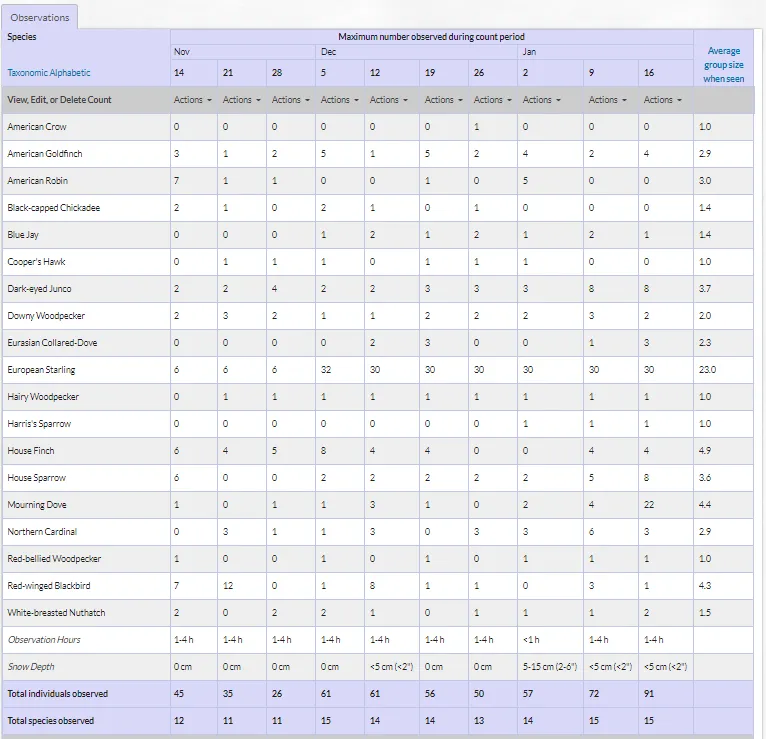Select European Starling average group size 23.0
The image size is (766, 739).
tap(707, 370)
